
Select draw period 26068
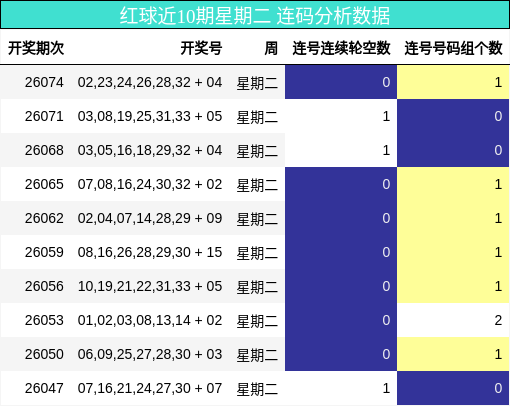(44, 150)
